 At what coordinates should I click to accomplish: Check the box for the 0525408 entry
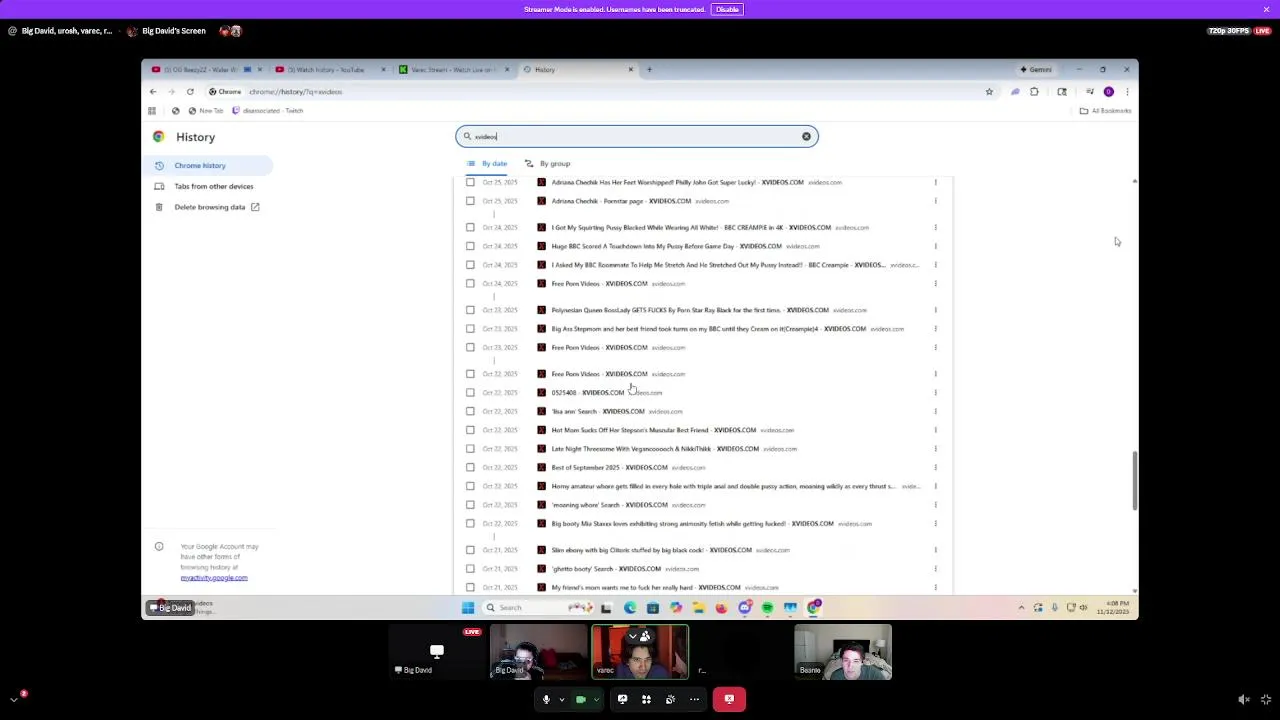tap(470, 392)
